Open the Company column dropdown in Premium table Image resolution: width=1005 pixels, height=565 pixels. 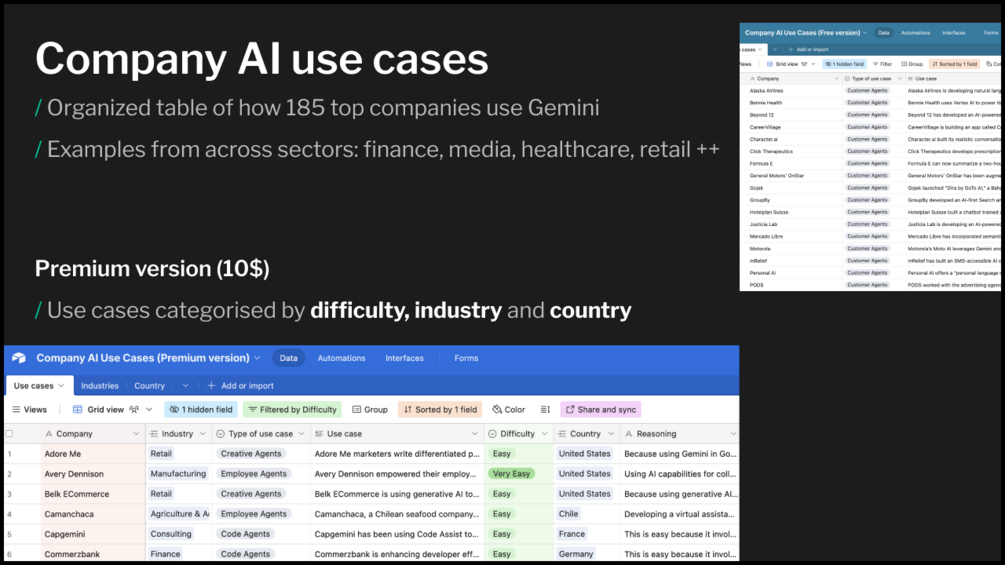(x=136, y=434)
